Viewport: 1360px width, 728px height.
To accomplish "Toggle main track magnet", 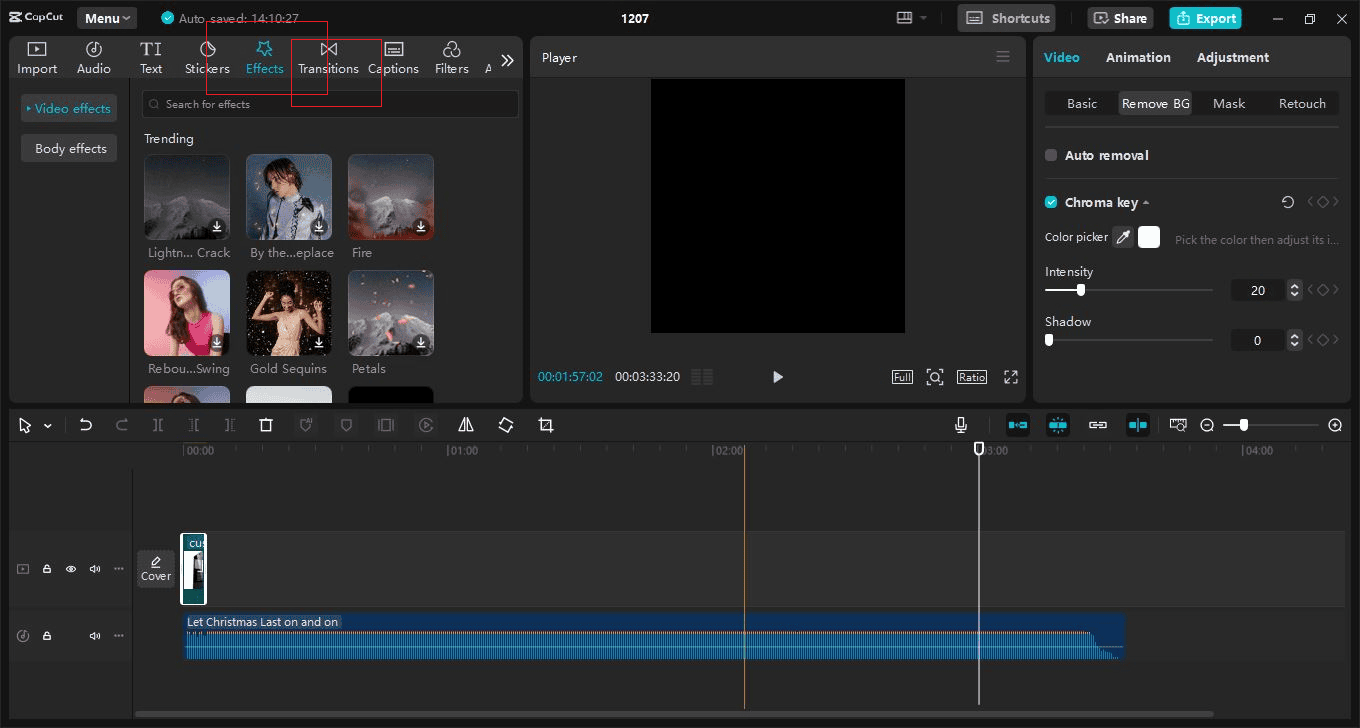I will 1018,425.
